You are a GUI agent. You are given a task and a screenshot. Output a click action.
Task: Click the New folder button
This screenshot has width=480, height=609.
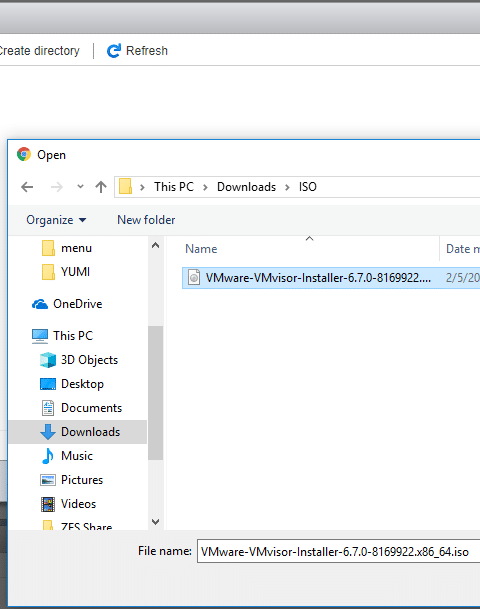coord(146,220)
